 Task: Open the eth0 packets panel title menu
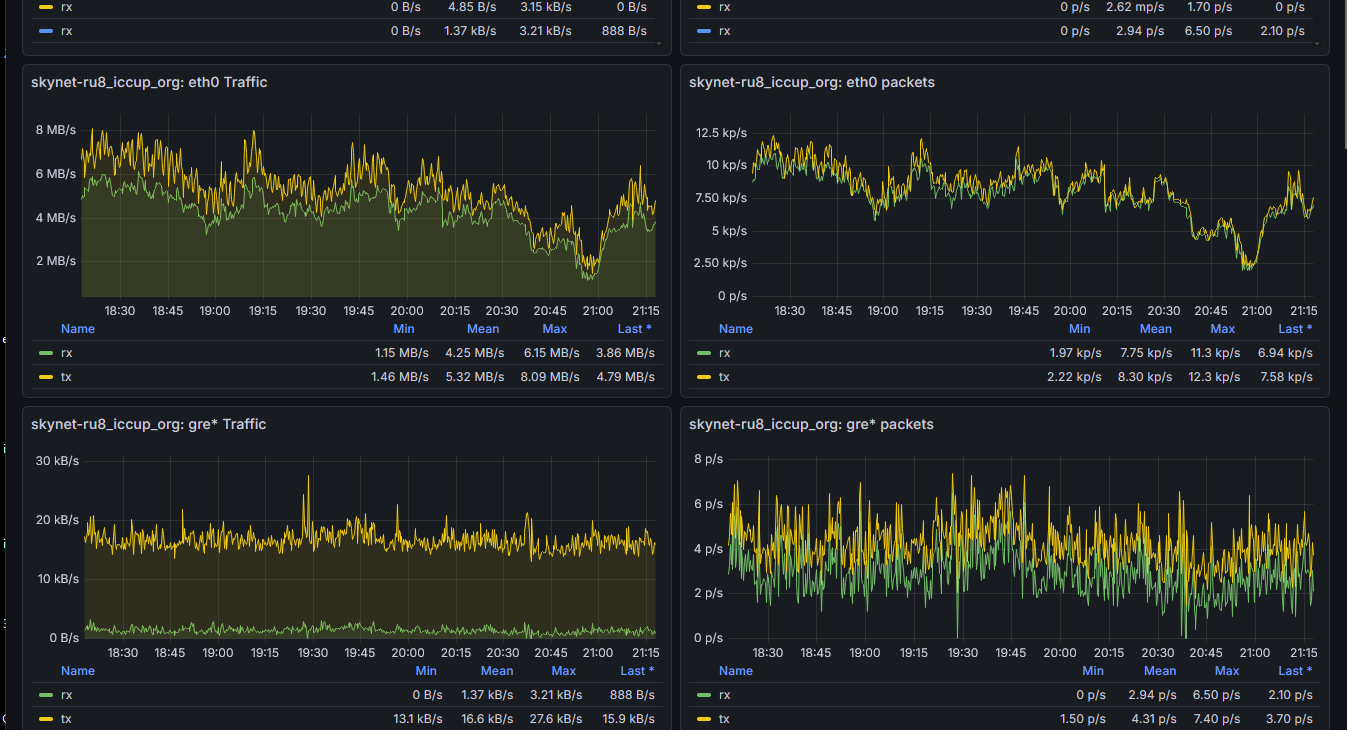pyautogui.click(x=812, y=83)
